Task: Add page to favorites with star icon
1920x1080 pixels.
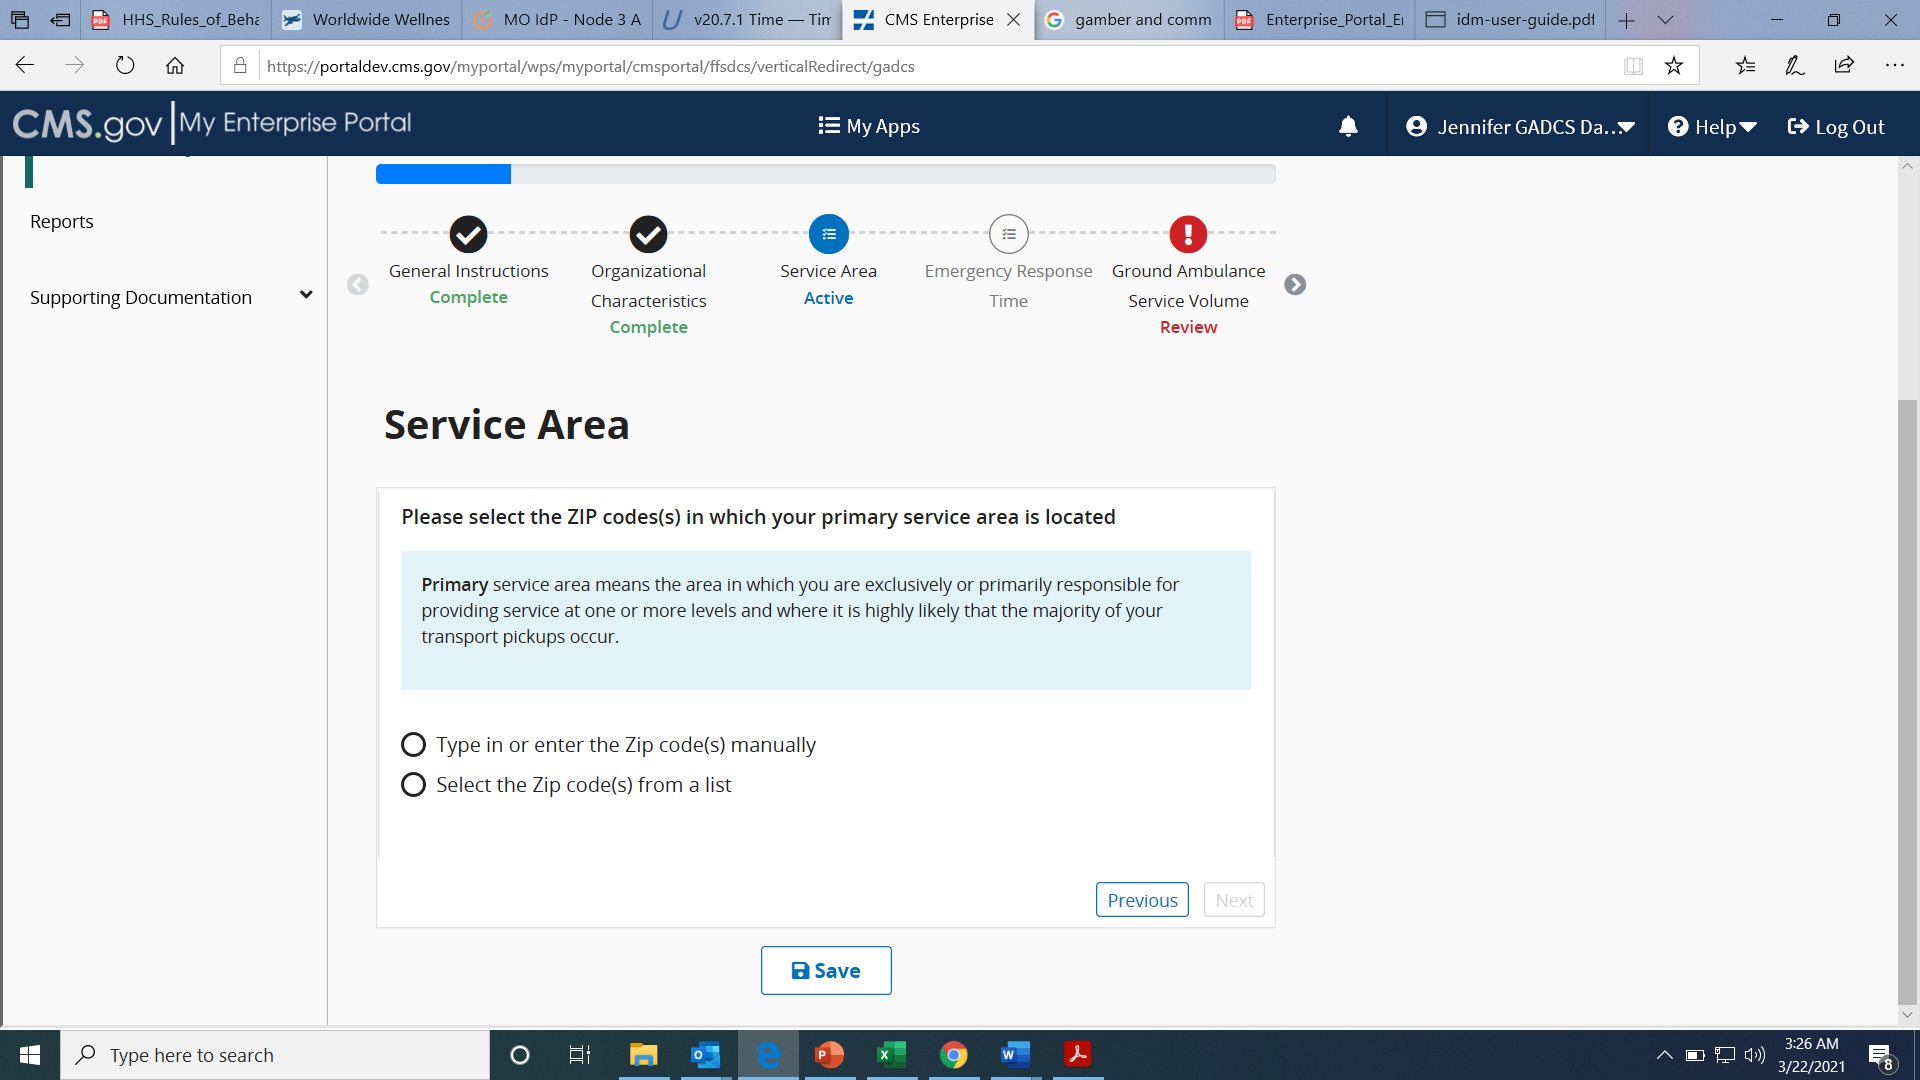Action: pos(1674,66)
